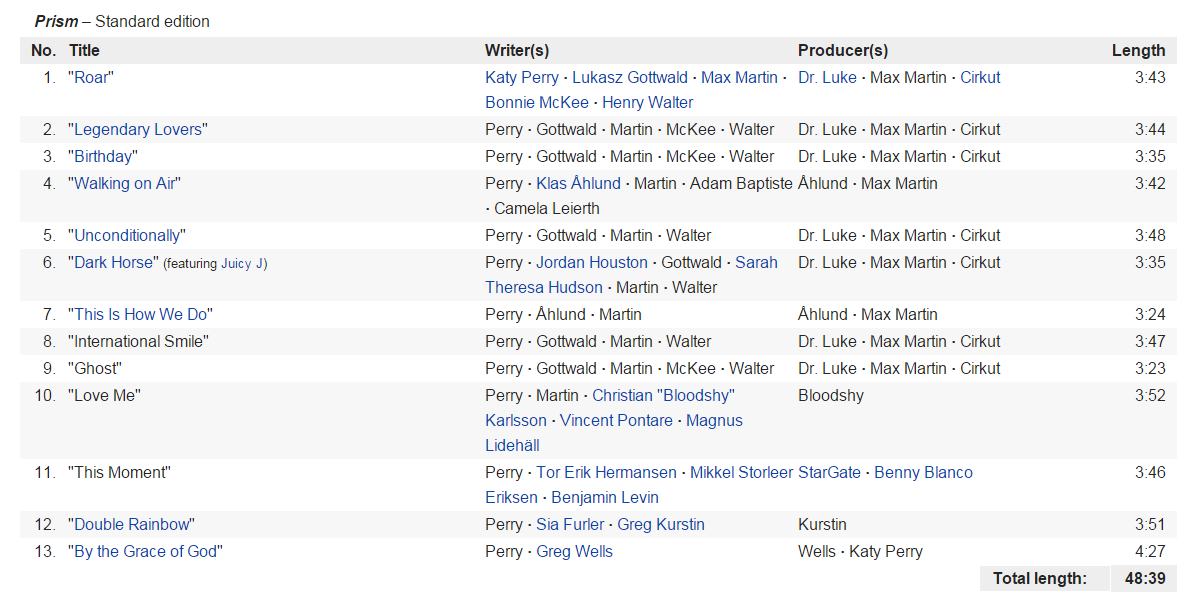Click the 48:39 total length value
The height and width of the screenshot is (603, 1197).
[1145, 579]
